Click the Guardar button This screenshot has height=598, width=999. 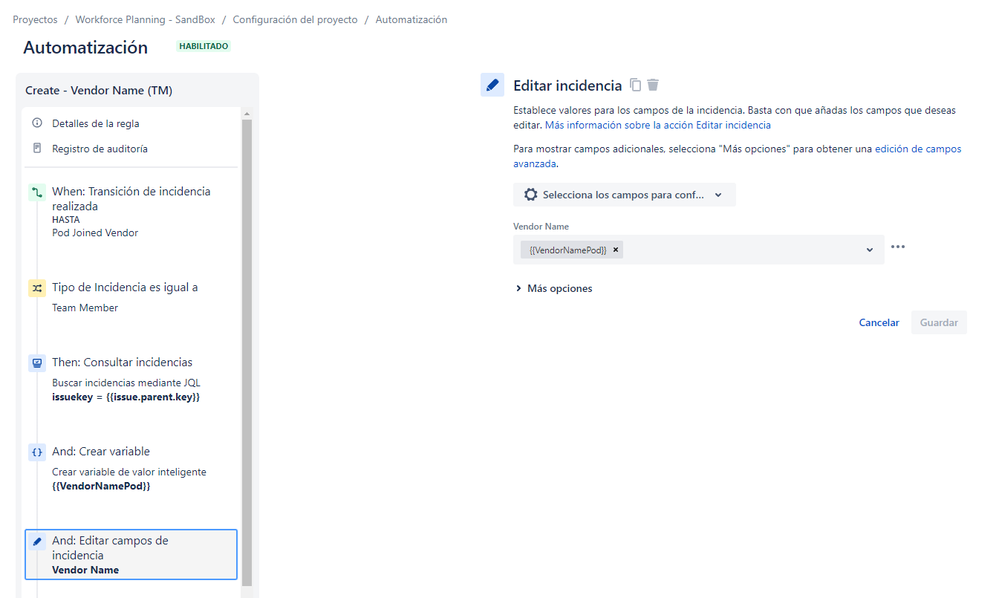pyautogui.click(x=938, y=322)
